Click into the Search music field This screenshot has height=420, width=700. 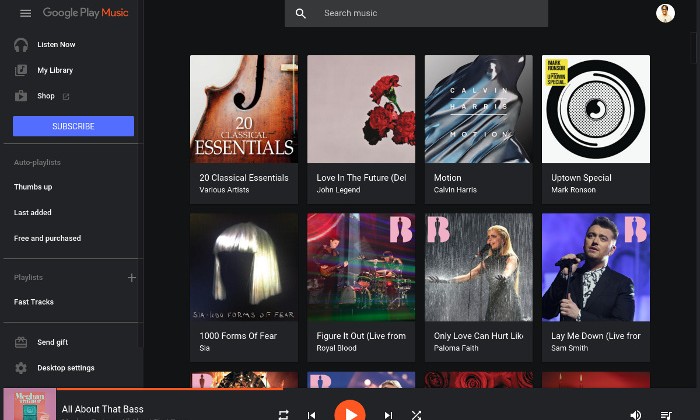[x=416, y=13]
